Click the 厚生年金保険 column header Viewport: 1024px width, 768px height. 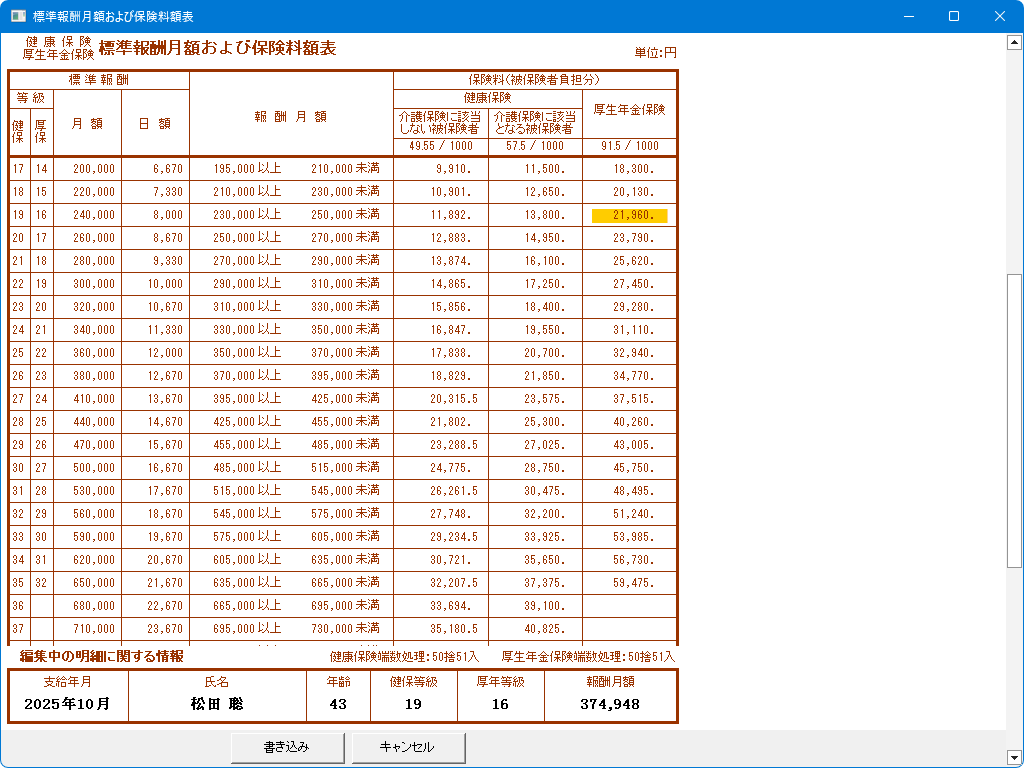tap(629, 110)
